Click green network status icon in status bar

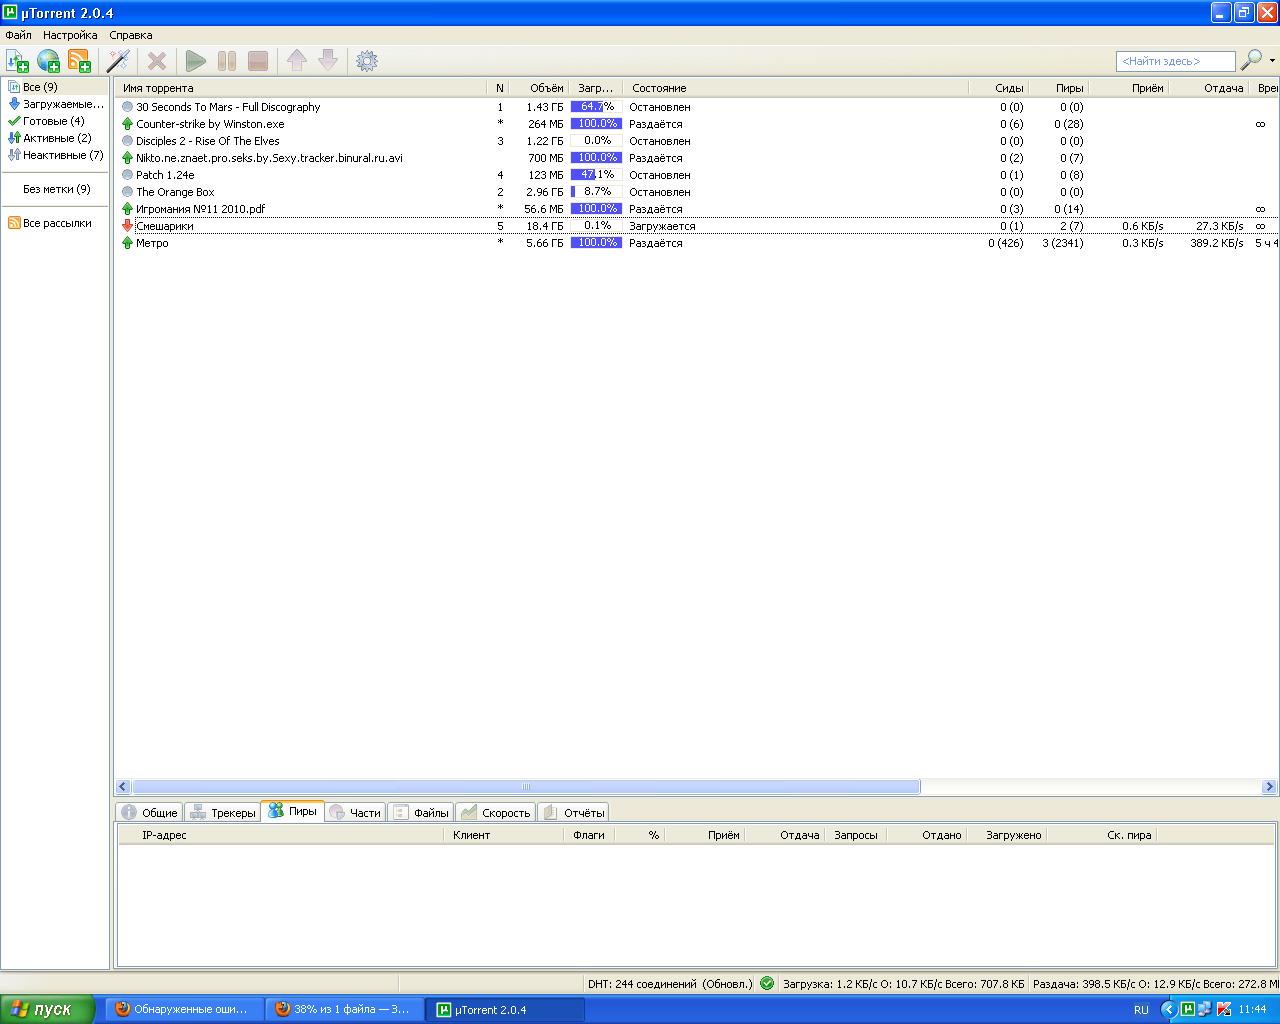767,983
